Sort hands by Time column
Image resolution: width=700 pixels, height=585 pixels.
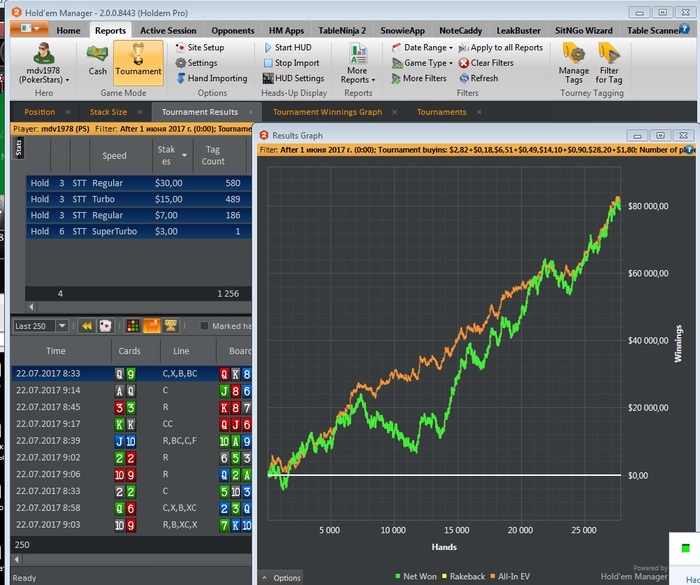point(56,351)
